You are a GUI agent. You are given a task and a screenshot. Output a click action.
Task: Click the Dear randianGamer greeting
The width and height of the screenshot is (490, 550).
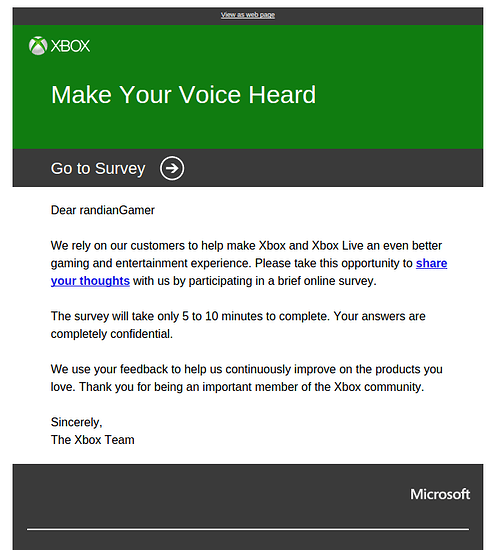[x=103, y=210]
